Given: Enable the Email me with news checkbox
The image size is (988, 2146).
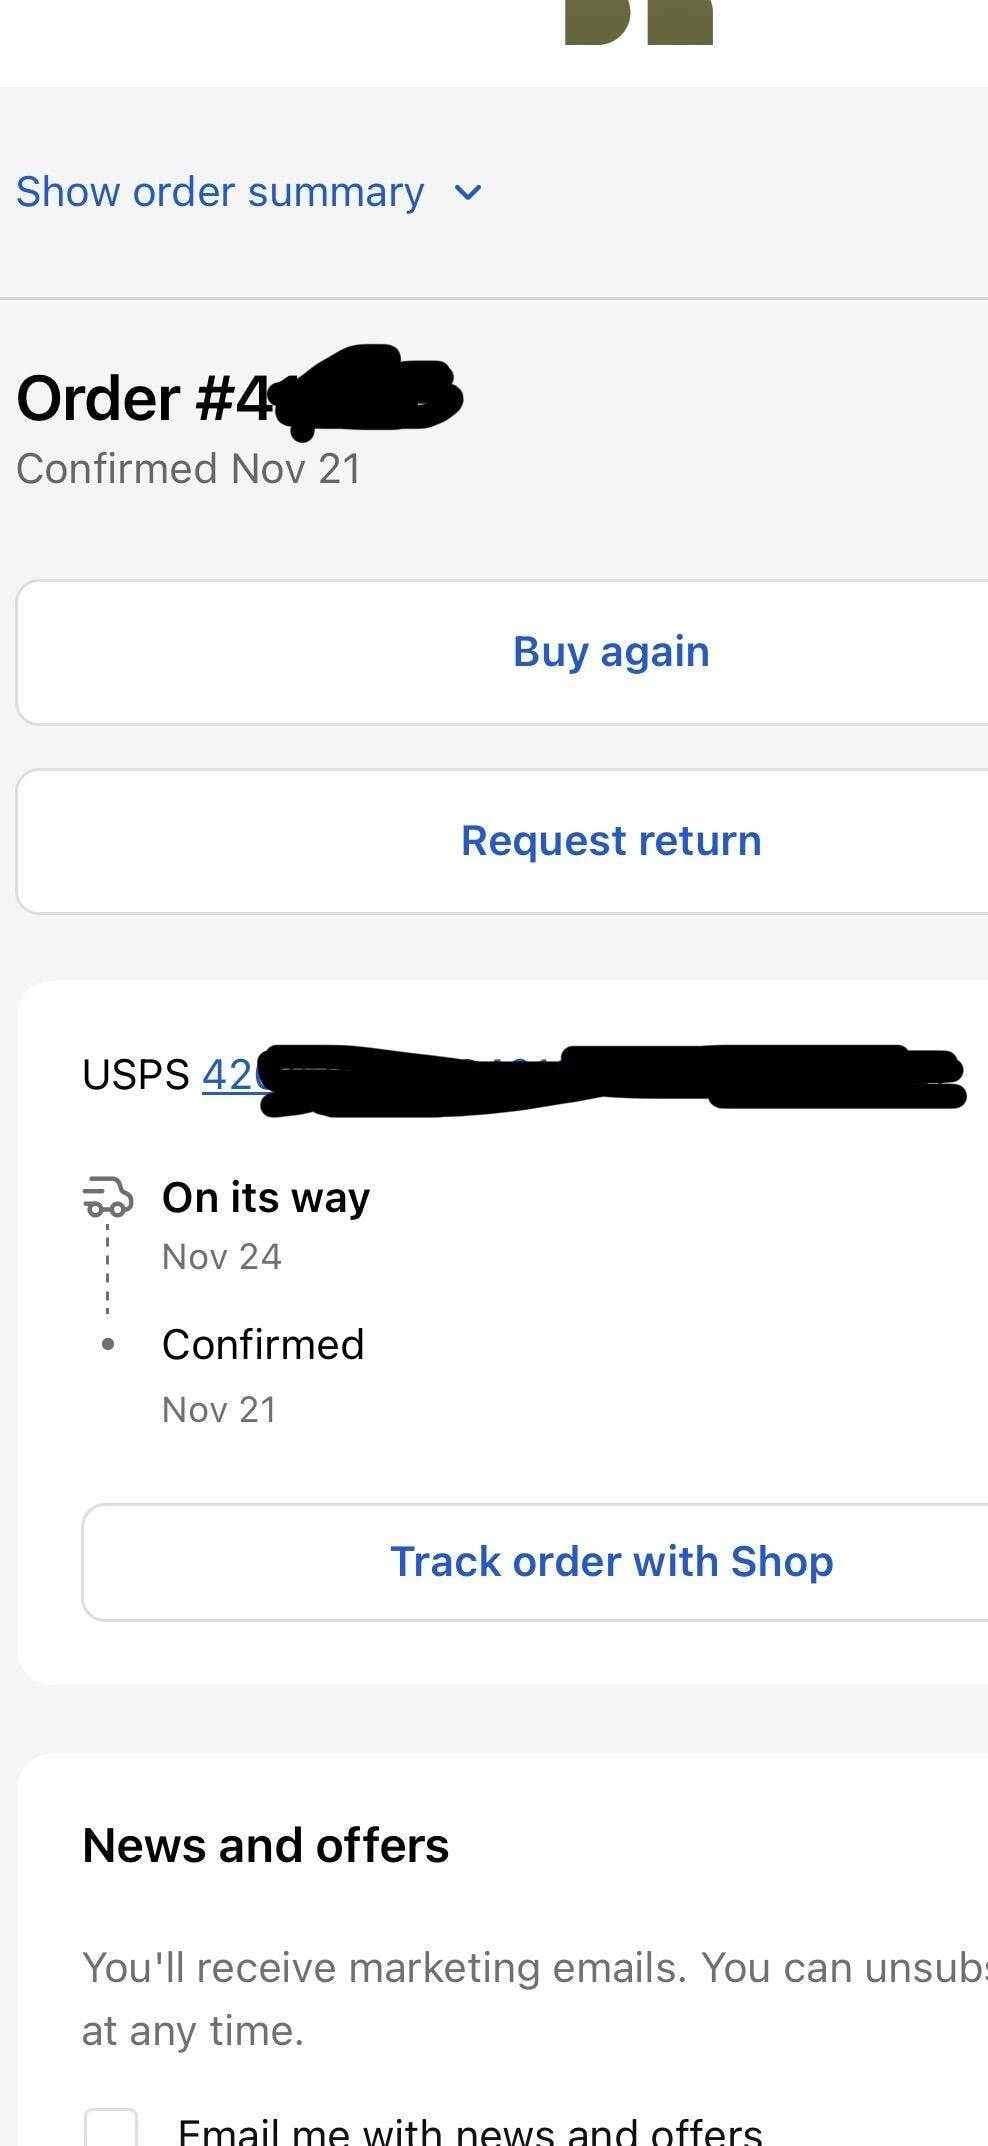Looking at the screenshot, I should tap(110, 2130).
